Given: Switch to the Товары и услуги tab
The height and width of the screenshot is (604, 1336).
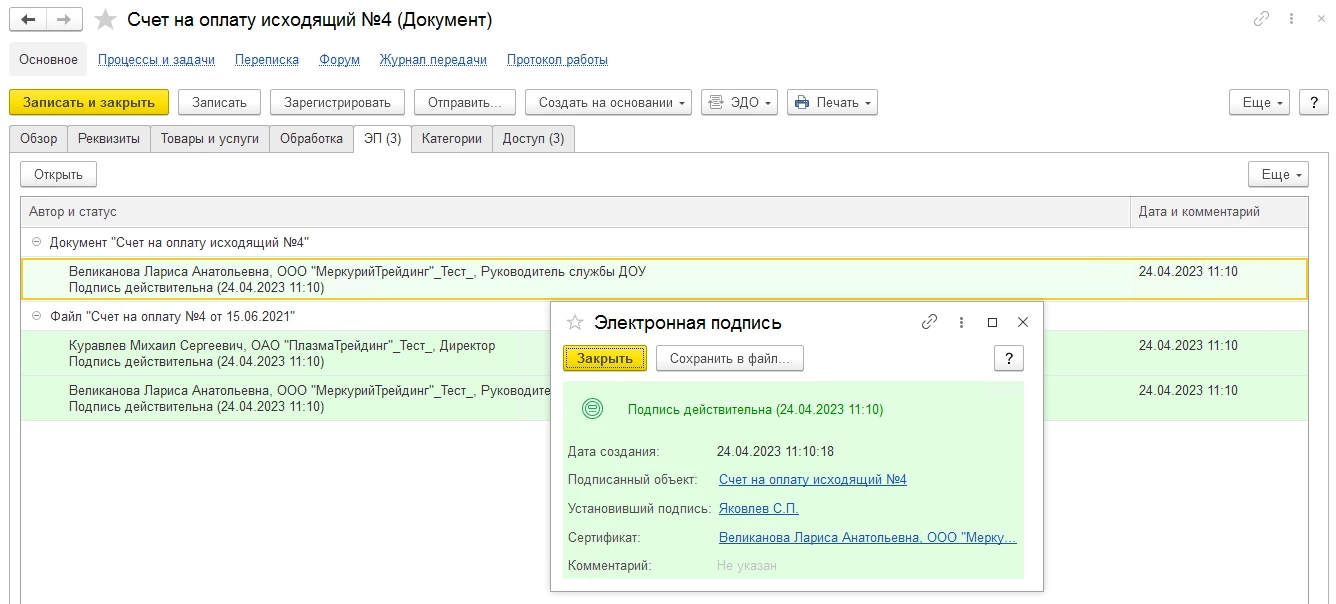Looking at the screenshot, I should point(210,139).
